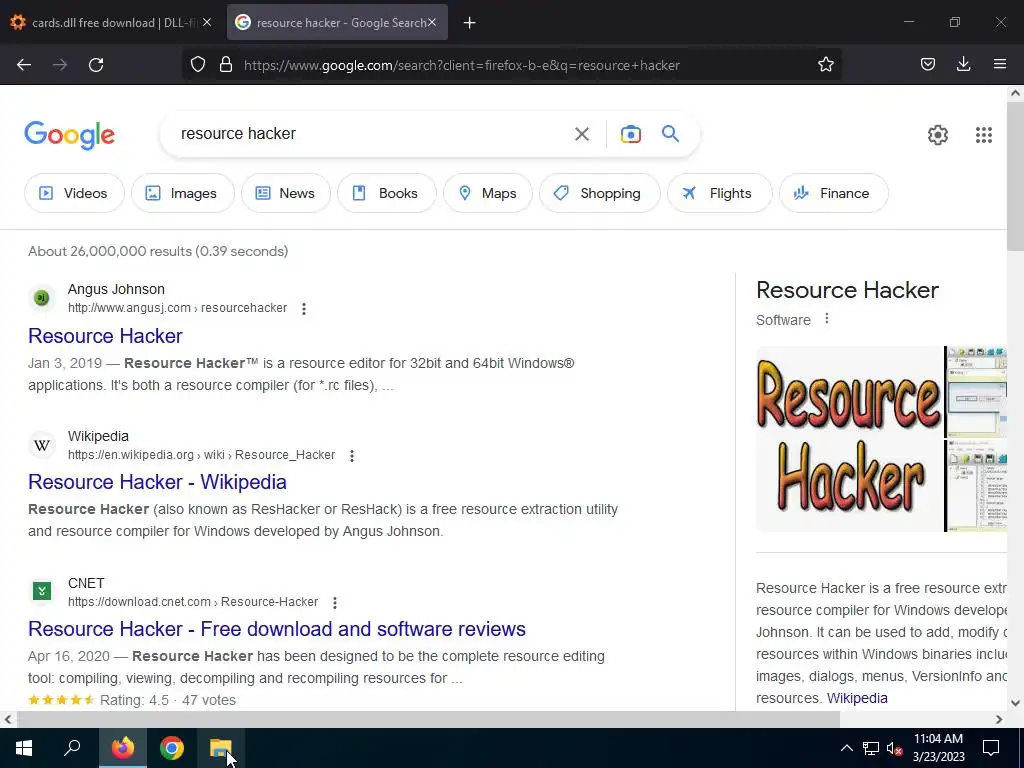Clear the Google search box text
The width and height of the screenshot is (1024, 768).
point(582,134)
